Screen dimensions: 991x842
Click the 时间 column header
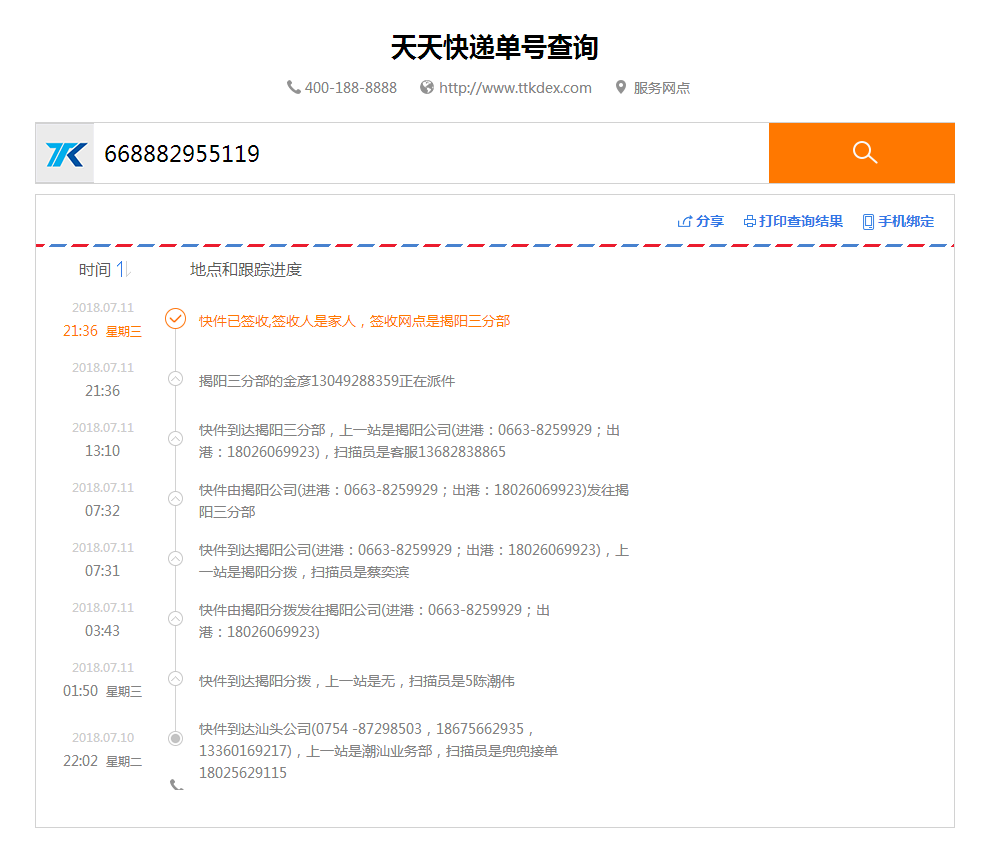[x=95, y=270]
